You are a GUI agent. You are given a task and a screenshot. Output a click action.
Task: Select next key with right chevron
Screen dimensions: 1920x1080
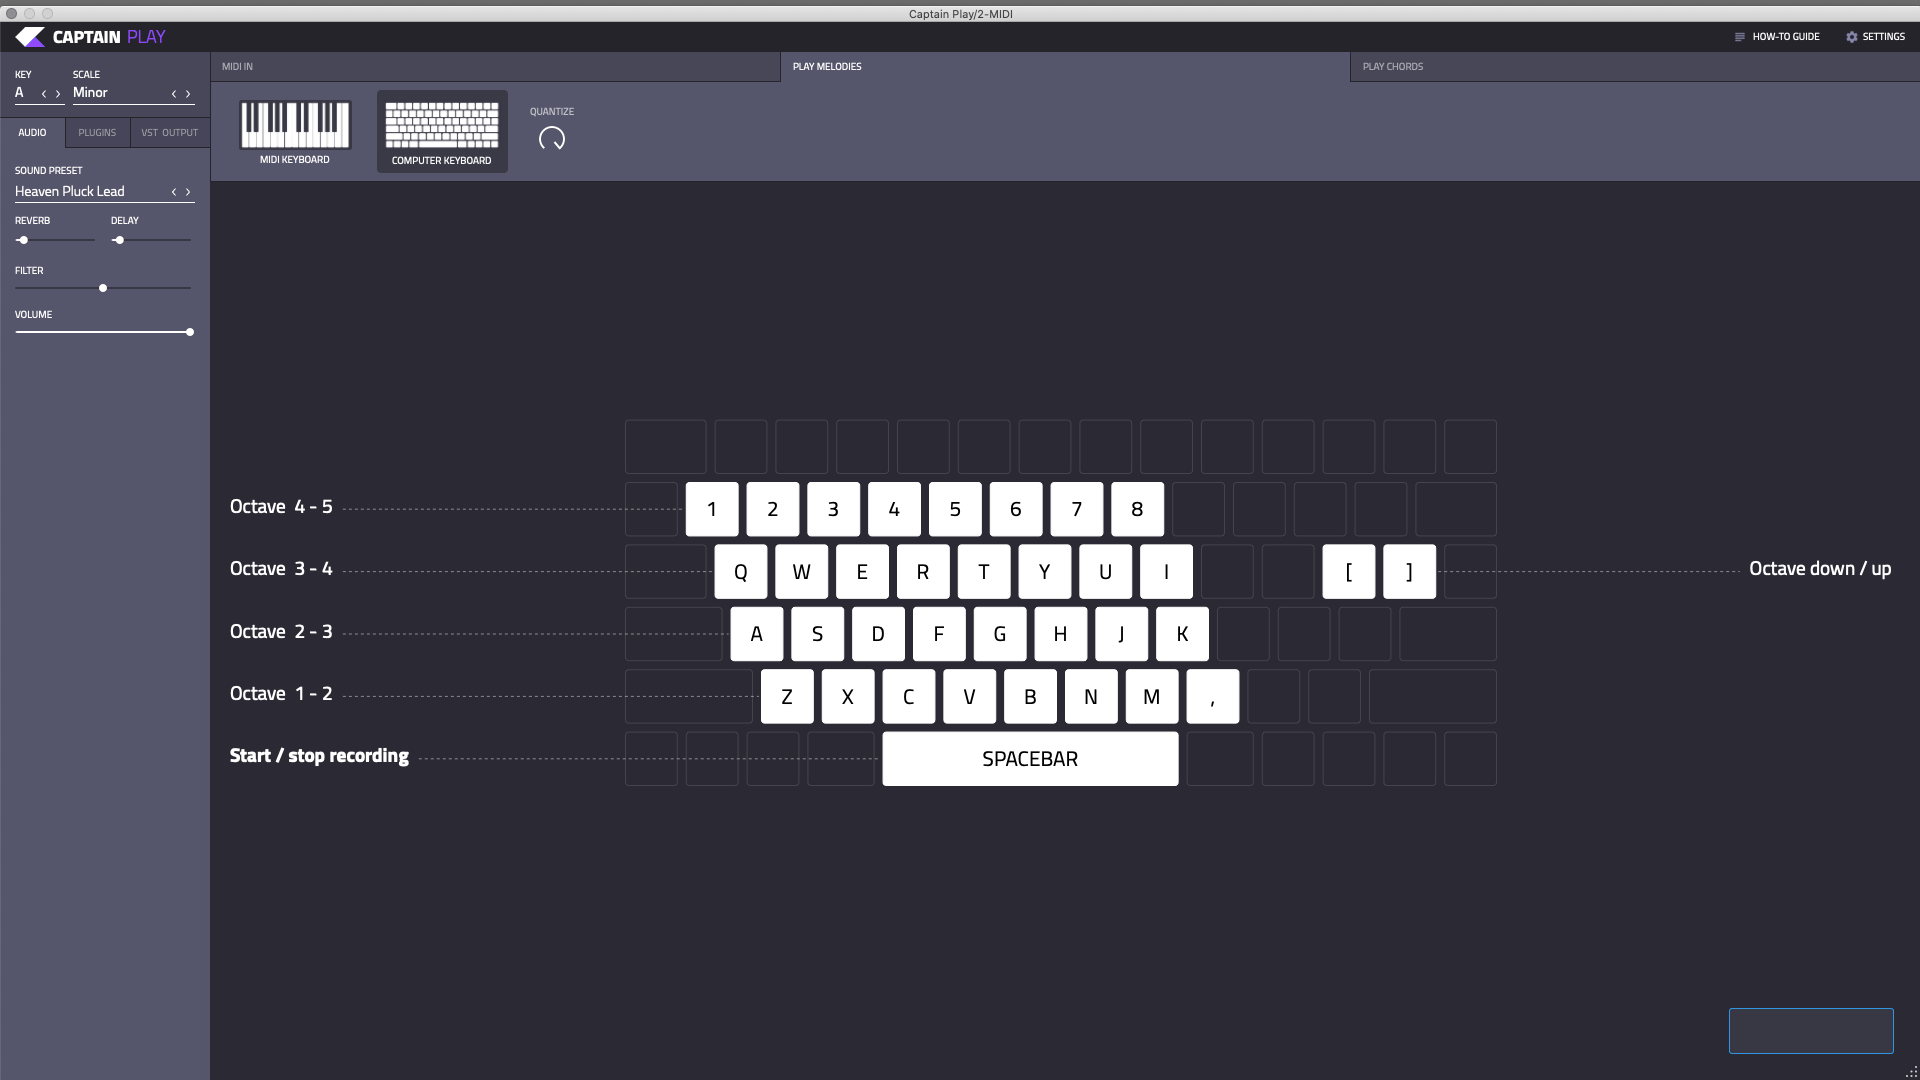pos(58,94)
